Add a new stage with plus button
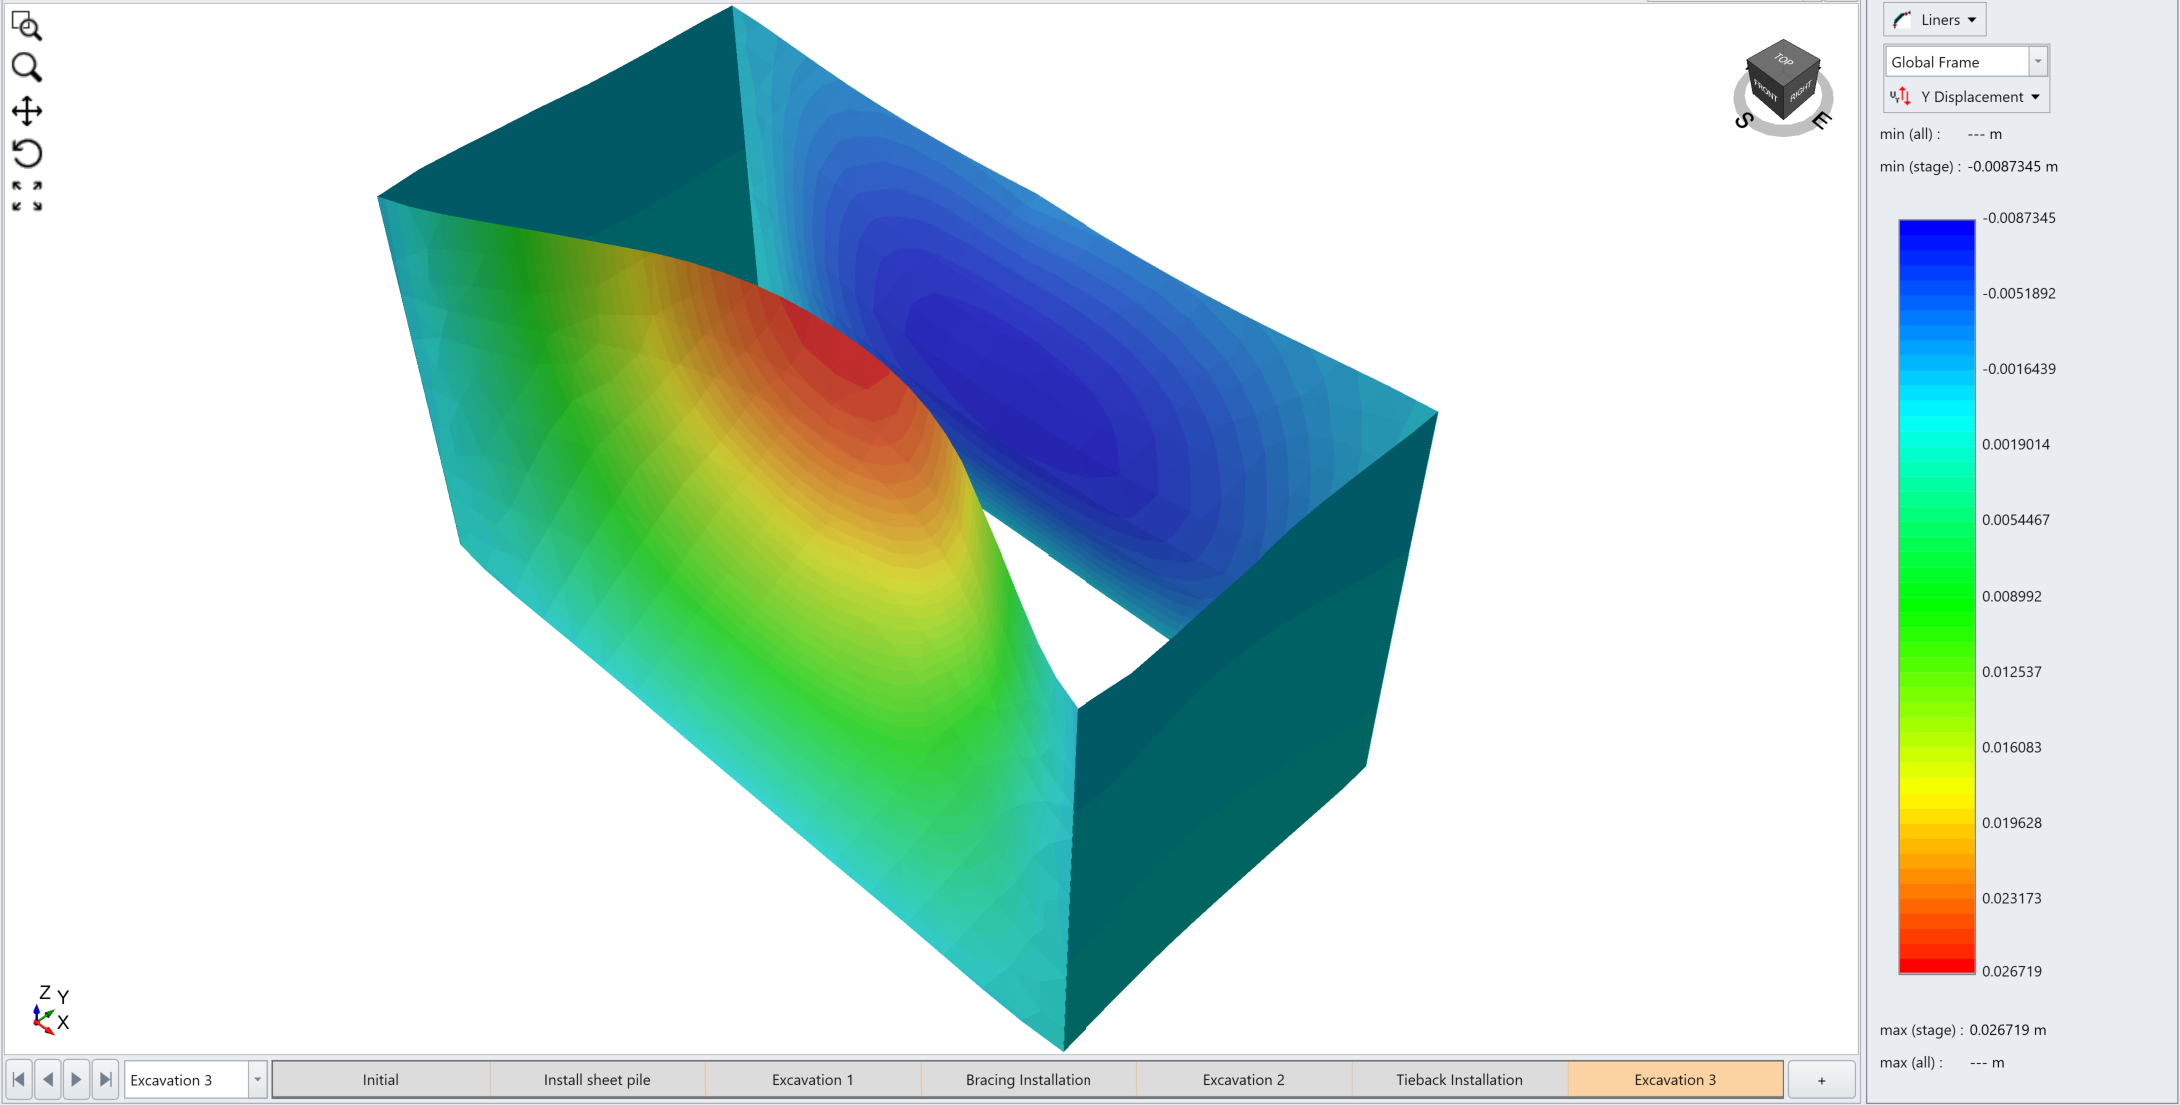Viewport: 2180px width, 1105px height. pos(1821,1080)
